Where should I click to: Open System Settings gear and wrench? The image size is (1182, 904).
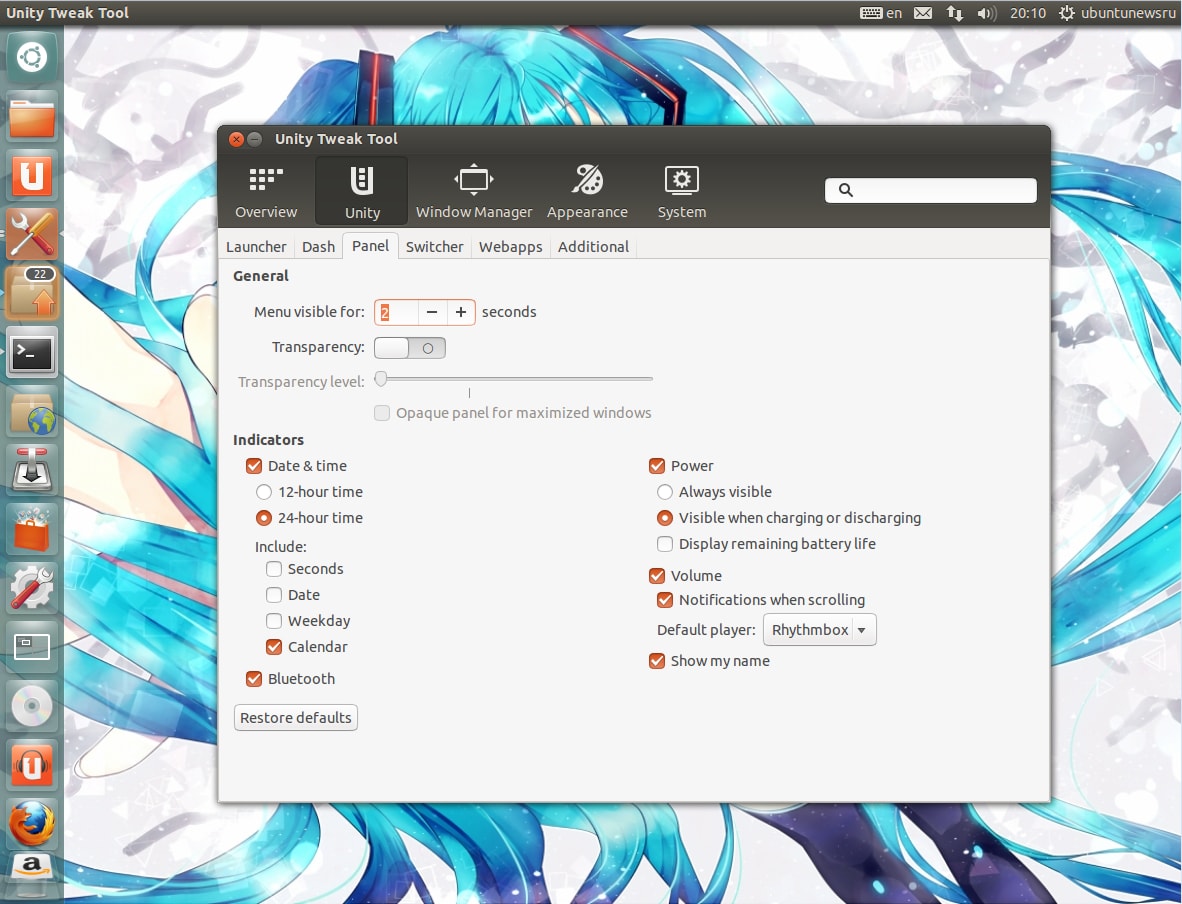tap(32, 588)
